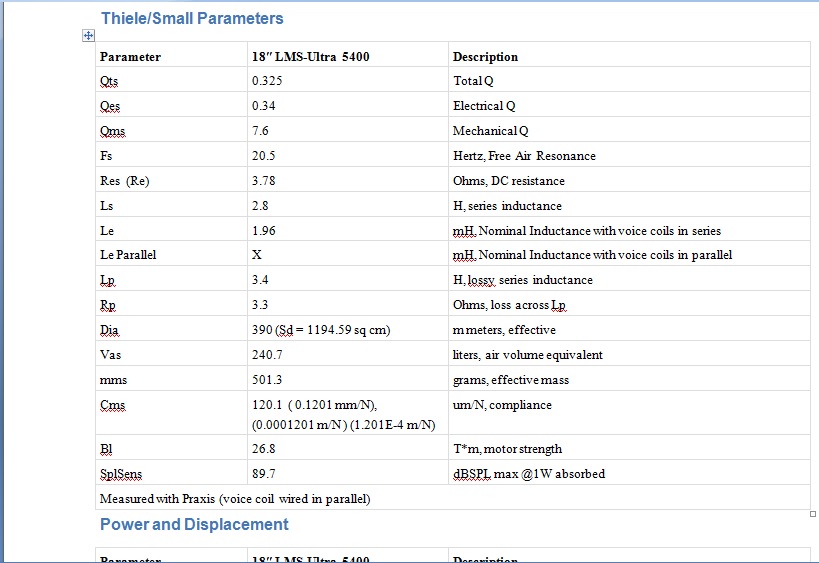Viewport: 819px width, 563px height.
Task: Click the 'Qms' parameter cell
Action: 171,130
